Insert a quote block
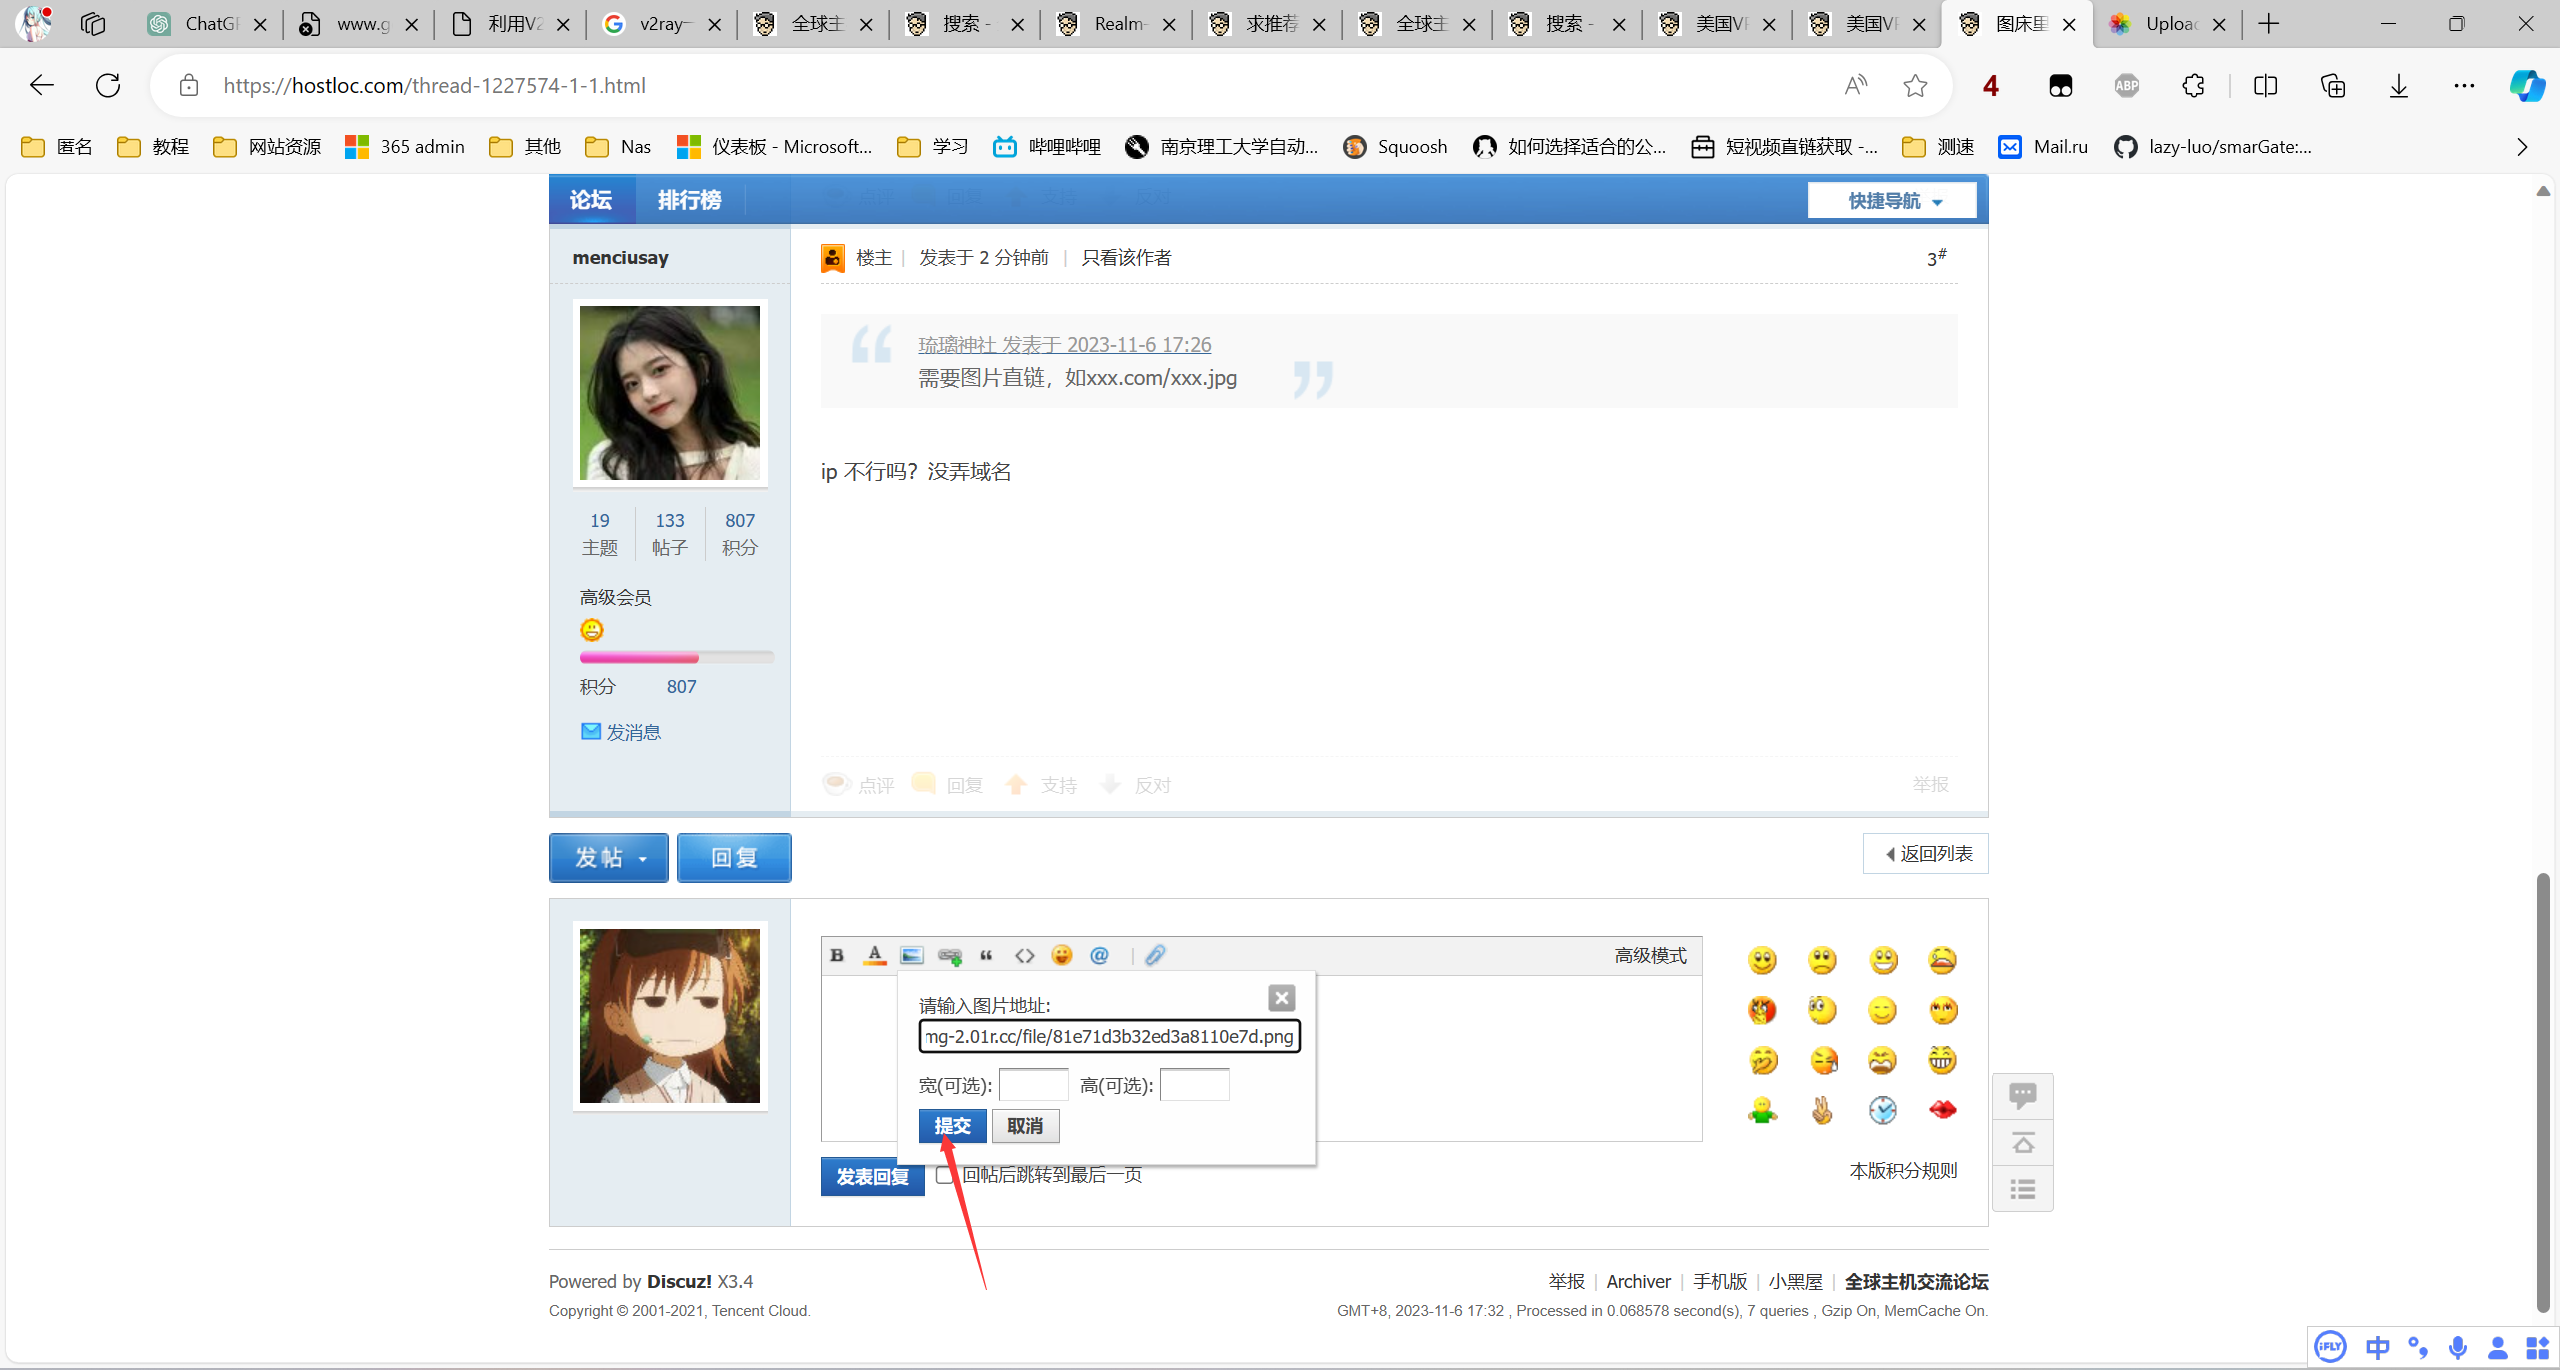This screenshot has width=2560, height=1370. click(x=986, y=955)
